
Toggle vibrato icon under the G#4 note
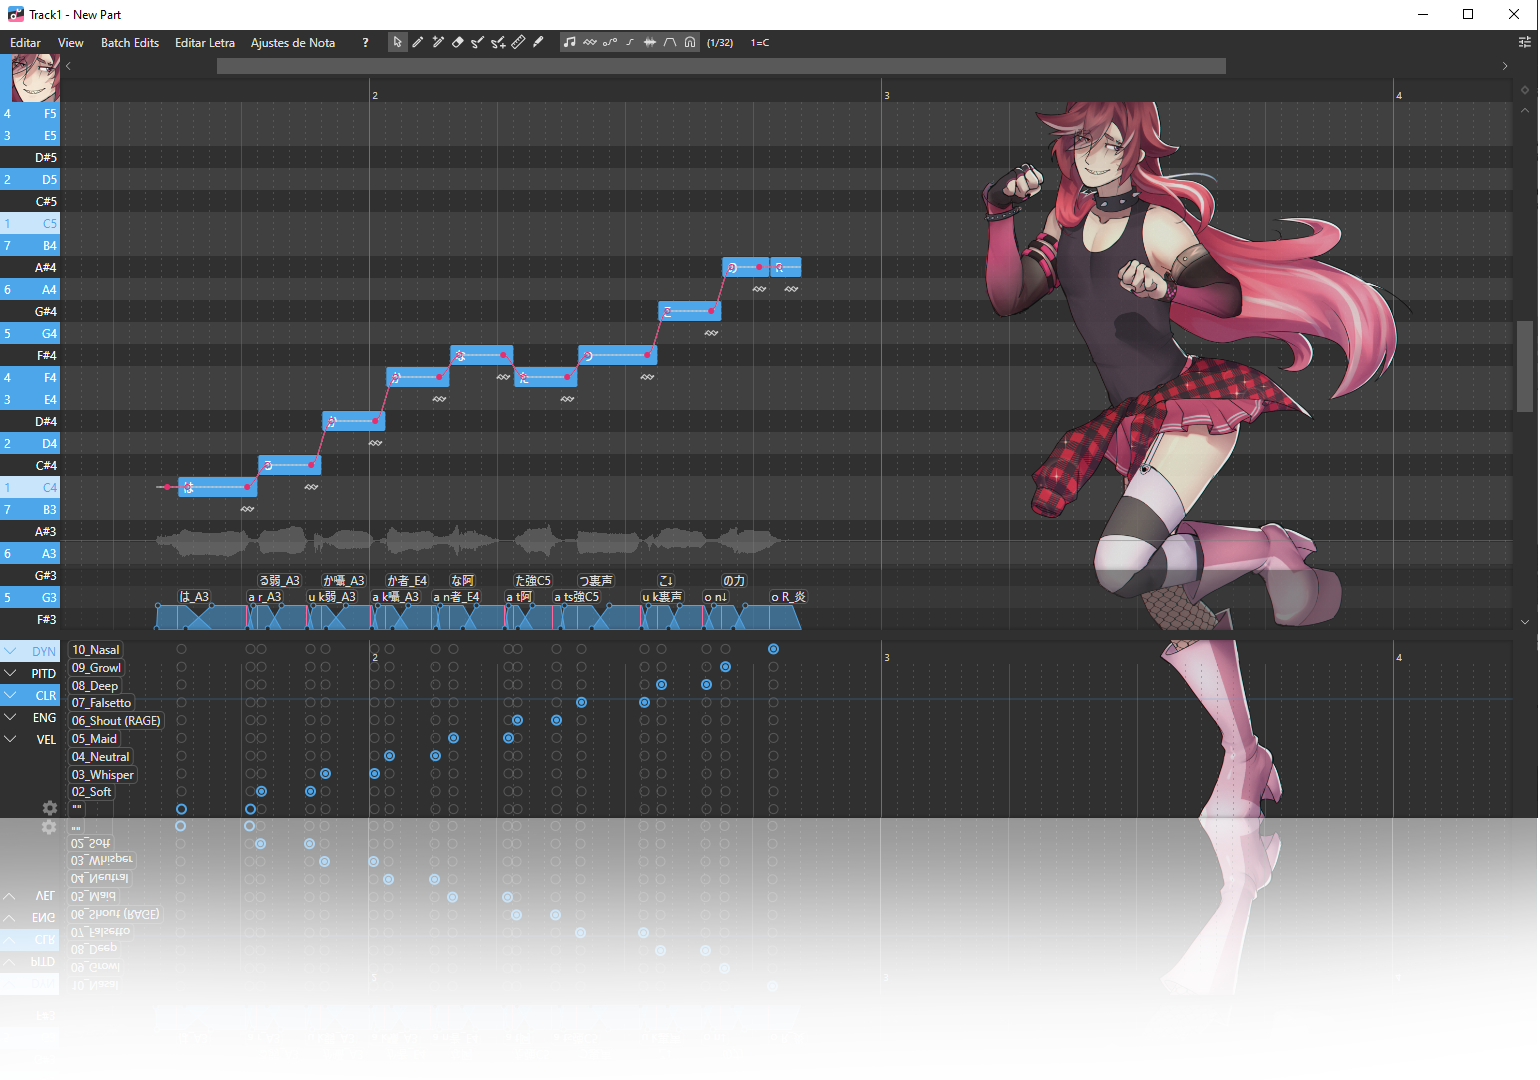click(x=711, y=333)
